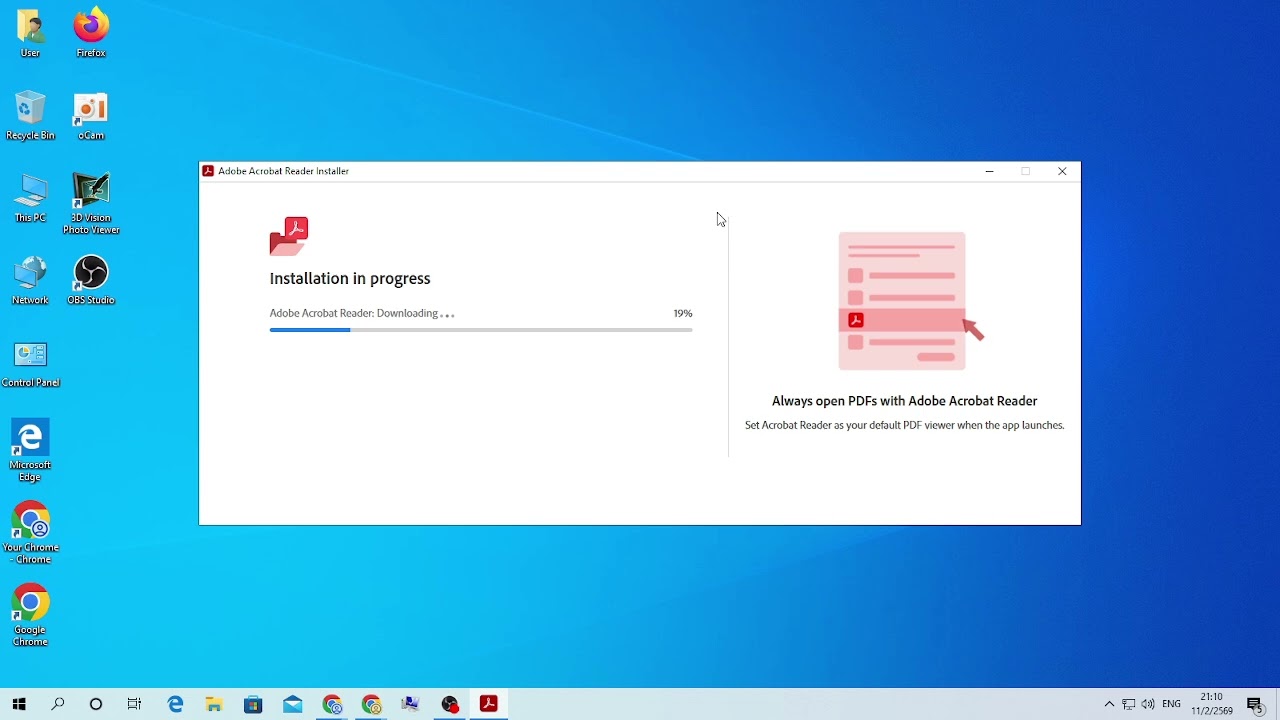
Task: Click the red Acrobat logo above Installation in progress
Action: coord(289,236)
